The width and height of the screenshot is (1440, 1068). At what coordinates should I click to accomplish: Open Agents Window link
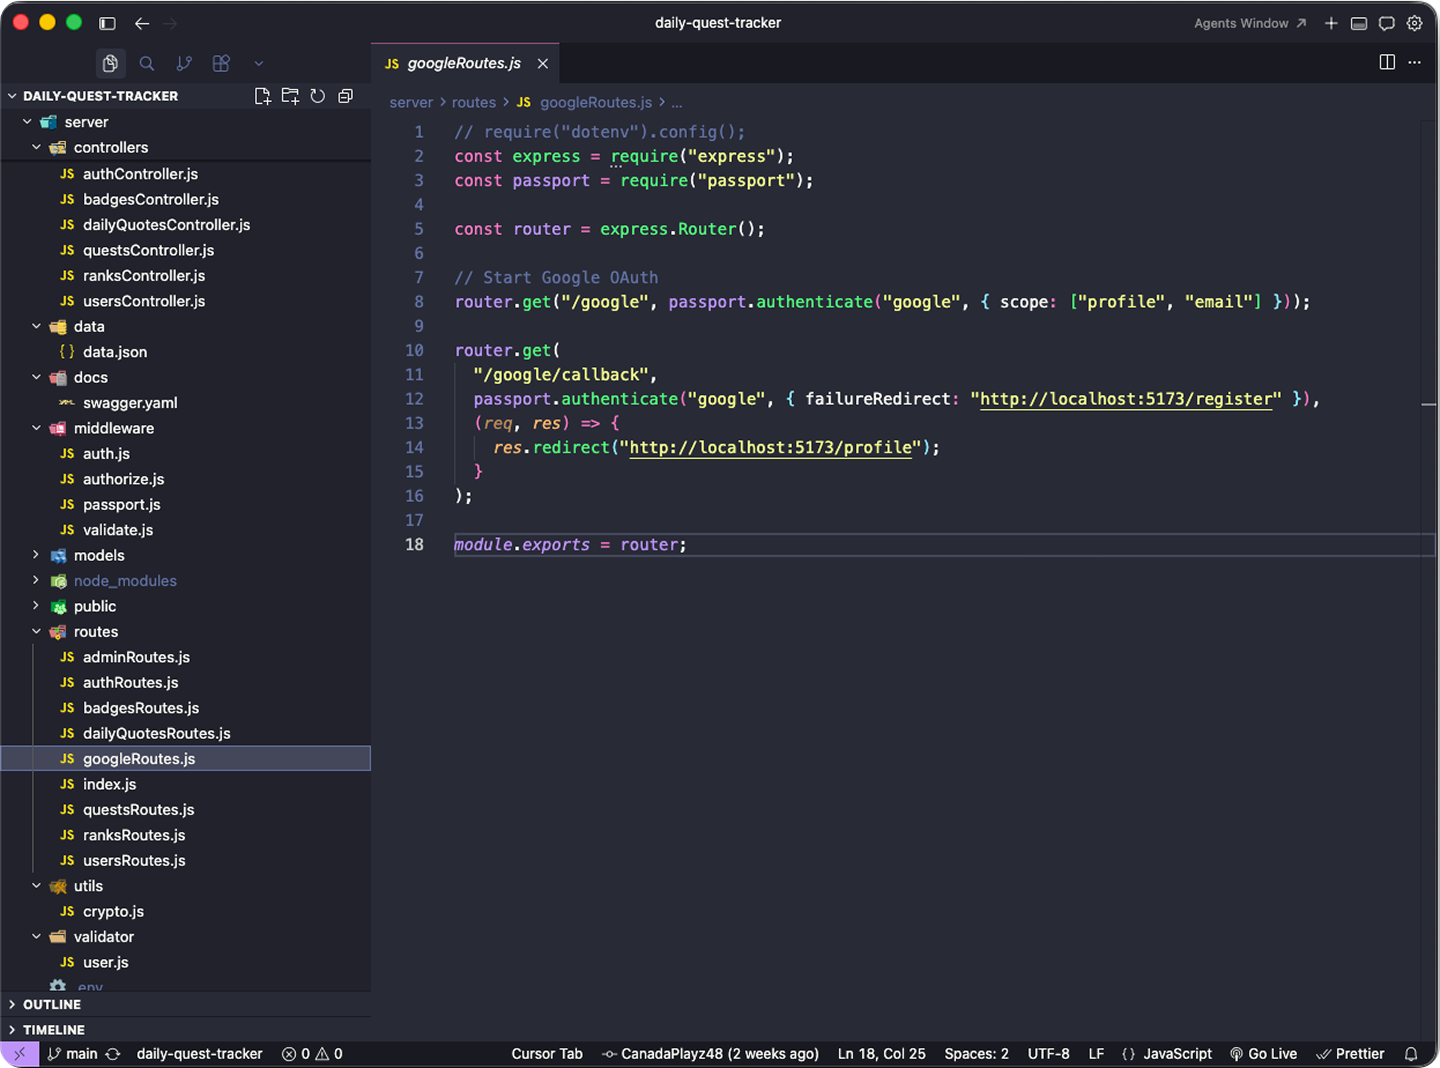(x=1249, y=23)
